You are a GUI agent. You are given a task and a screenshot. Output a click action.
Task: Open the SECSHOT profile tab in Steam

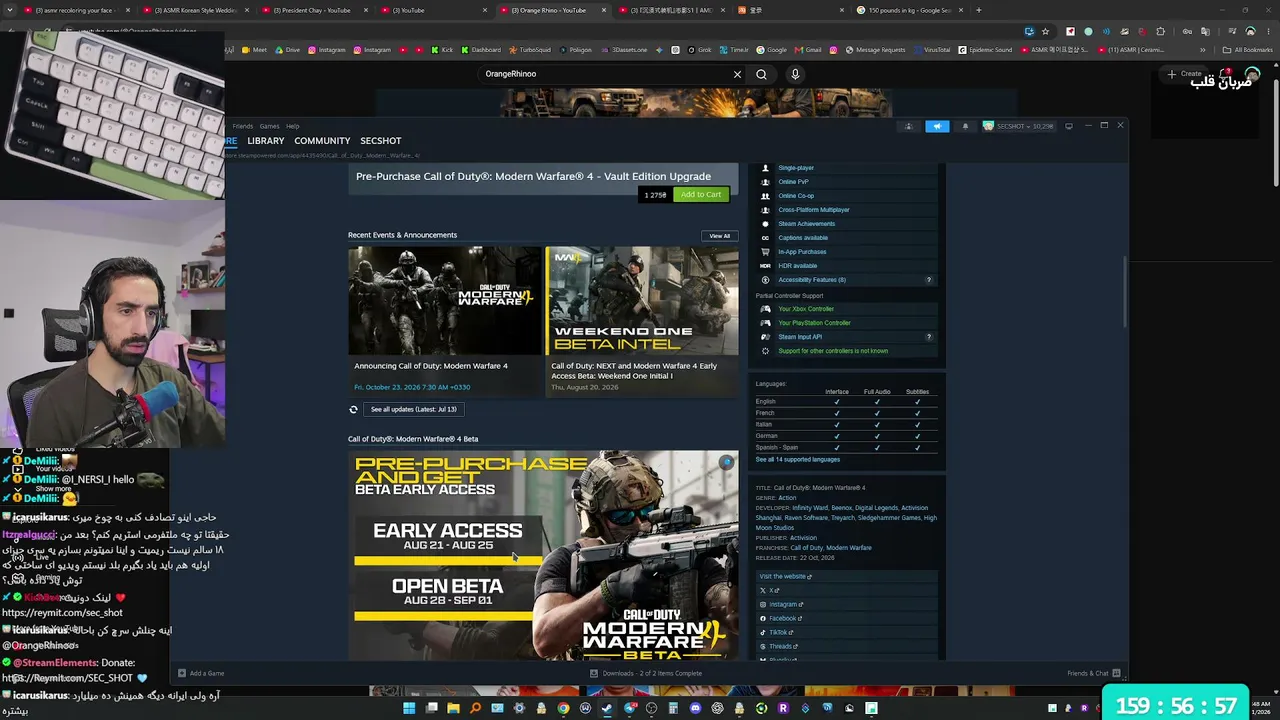point(381,141)
